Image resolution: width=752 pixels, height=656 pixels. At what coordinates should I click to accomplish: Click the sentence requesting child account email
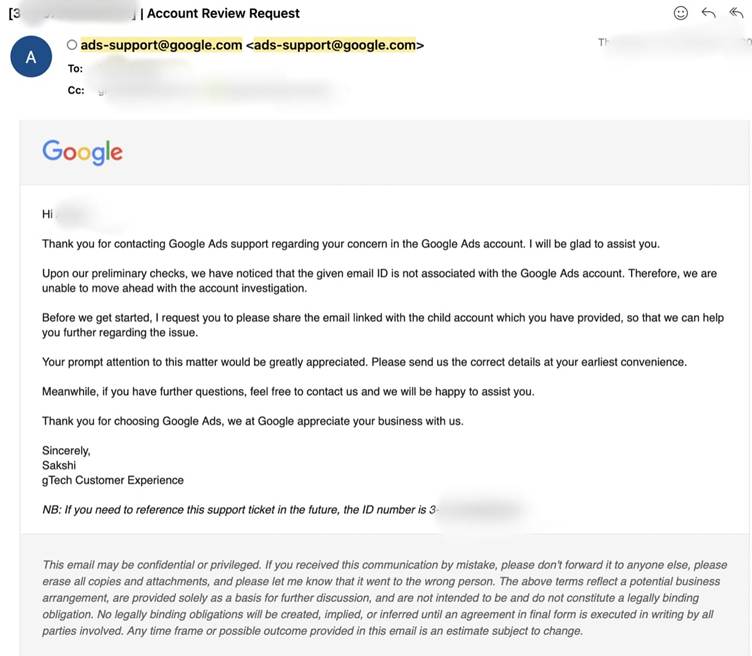coord(383,325)
